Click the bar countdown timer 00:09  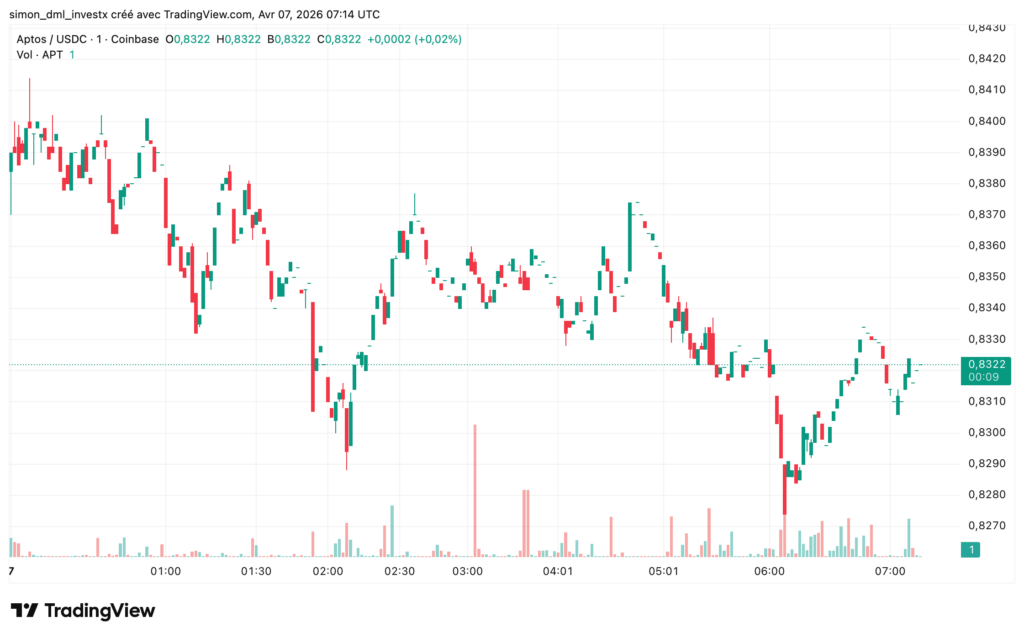[x=985, y=378]
